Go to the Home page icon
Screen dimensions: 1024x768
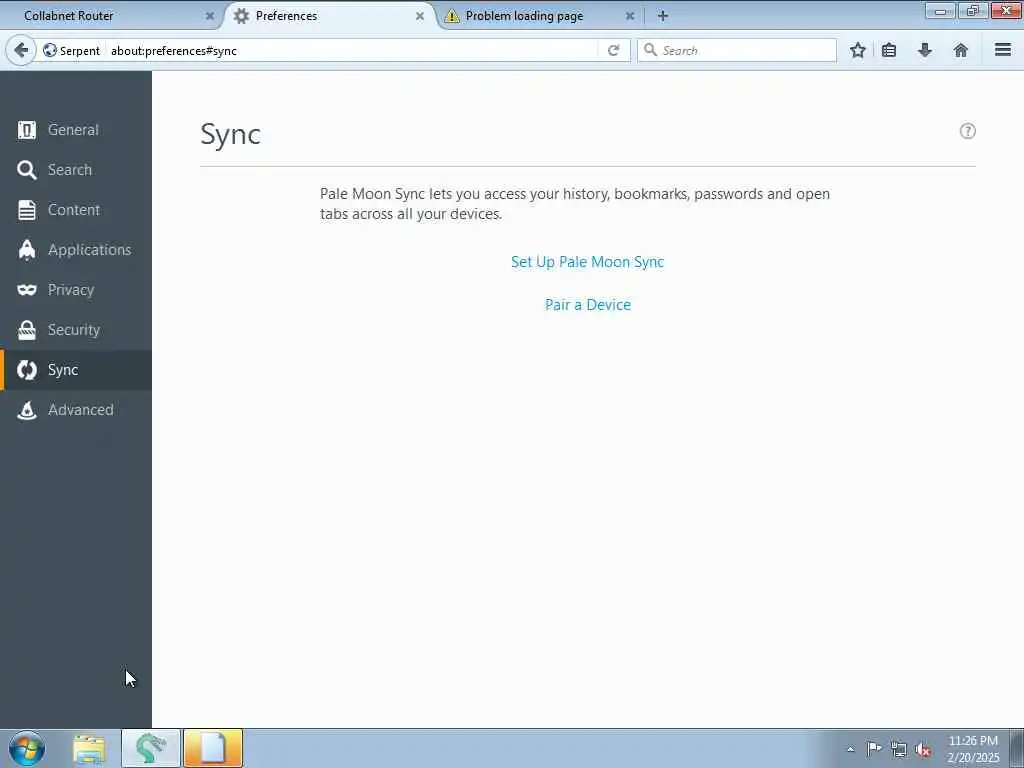[x=960, y=50]
